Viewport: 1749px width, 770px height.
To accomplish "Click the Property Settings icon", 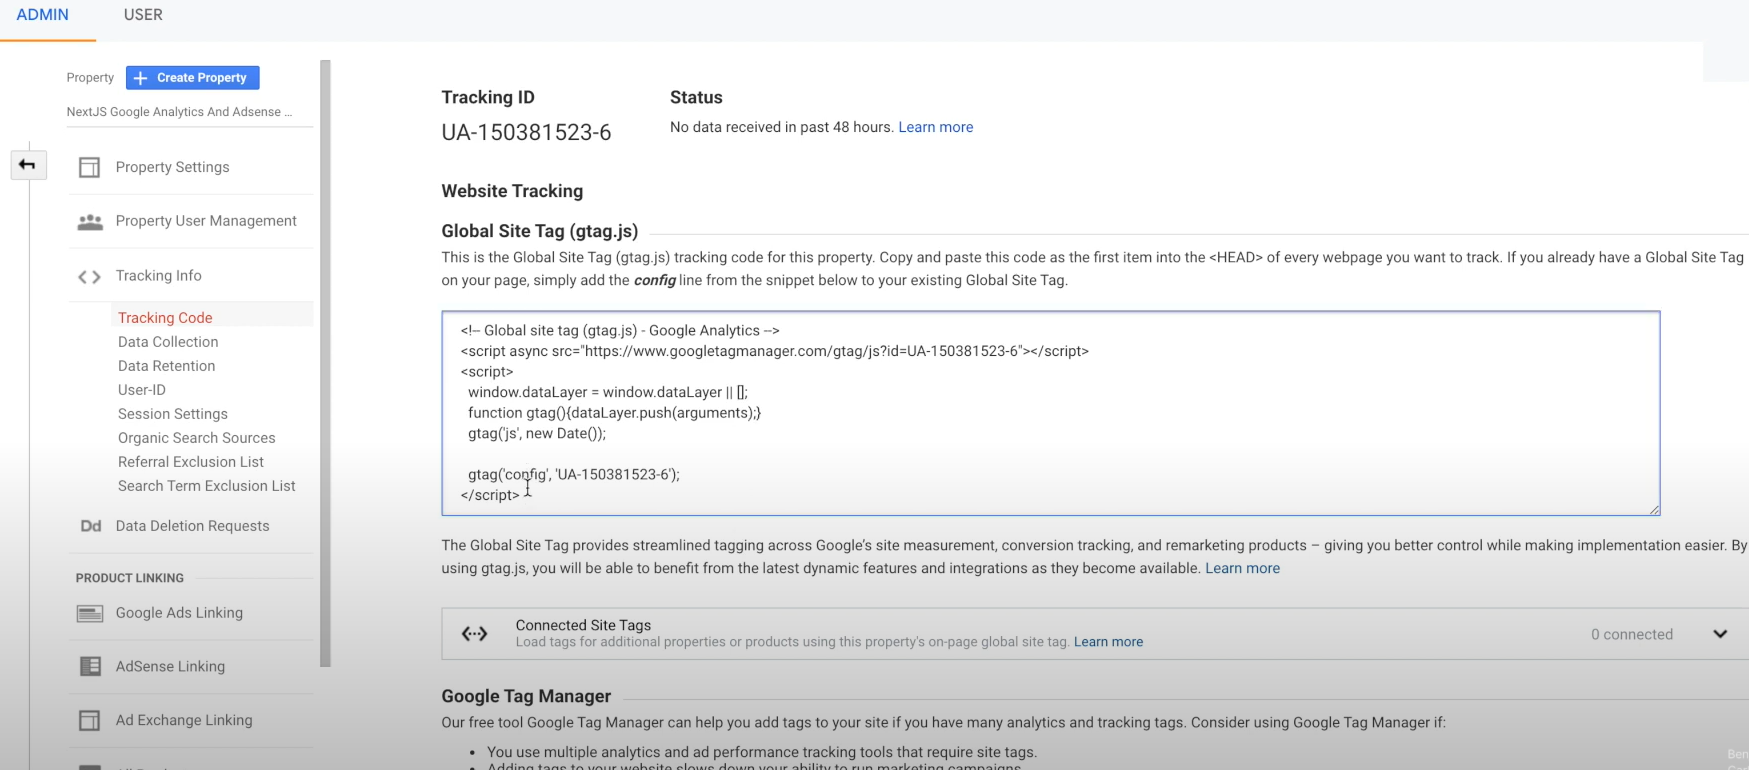I will [x=90, y=167].
